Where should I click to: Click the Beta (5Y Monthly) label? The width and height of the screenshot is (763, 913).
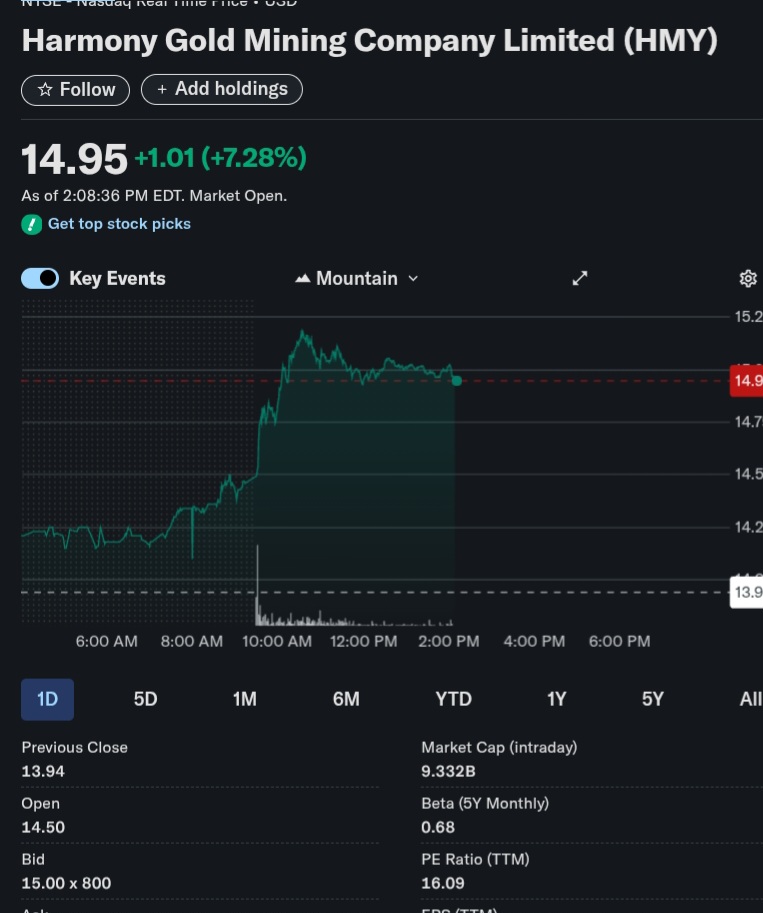tap(485, 804)
